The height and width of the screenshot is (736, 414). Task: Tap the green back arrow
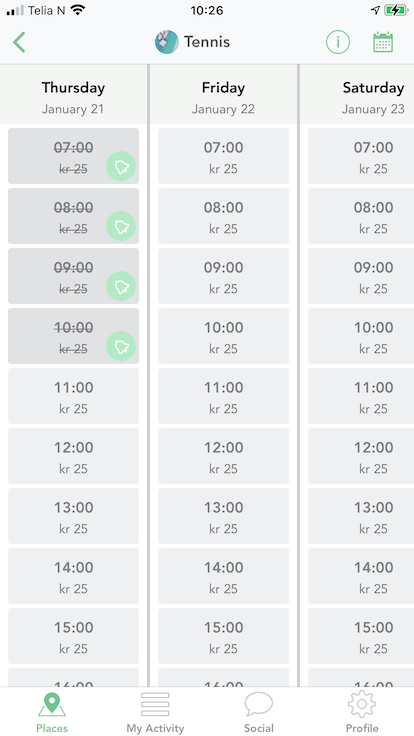pos(19,42)
